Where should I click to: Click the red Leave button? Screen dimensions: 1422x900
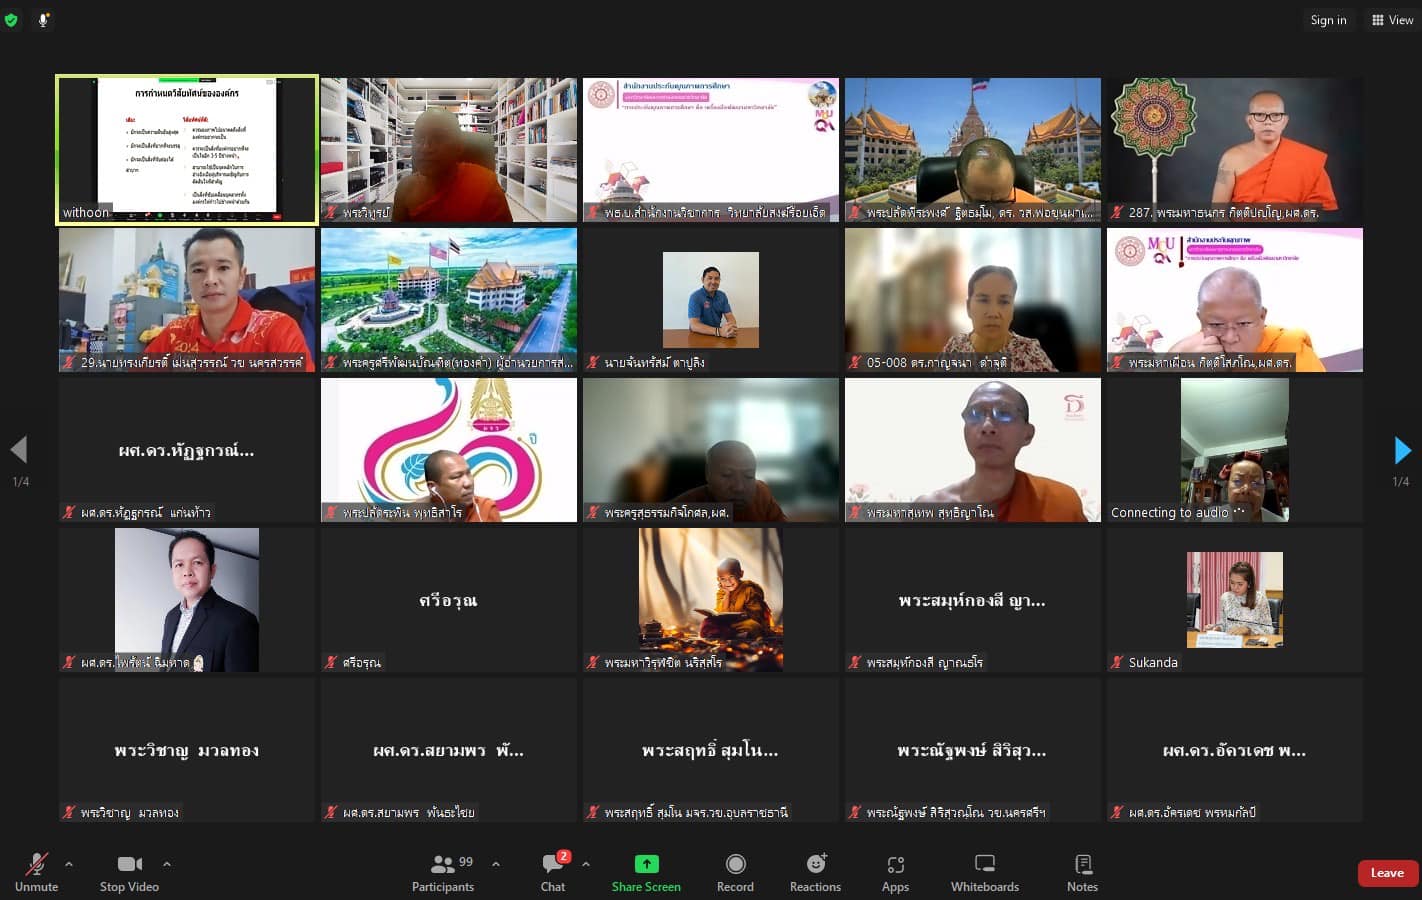tap(1387, 873)
